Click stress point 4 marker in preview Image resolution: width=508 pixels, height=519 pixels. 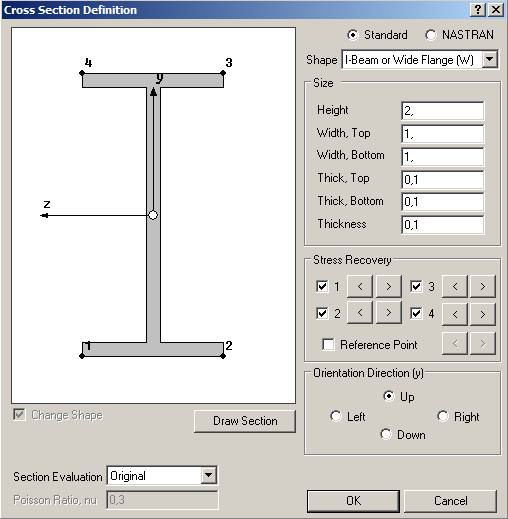click(82, 73)
